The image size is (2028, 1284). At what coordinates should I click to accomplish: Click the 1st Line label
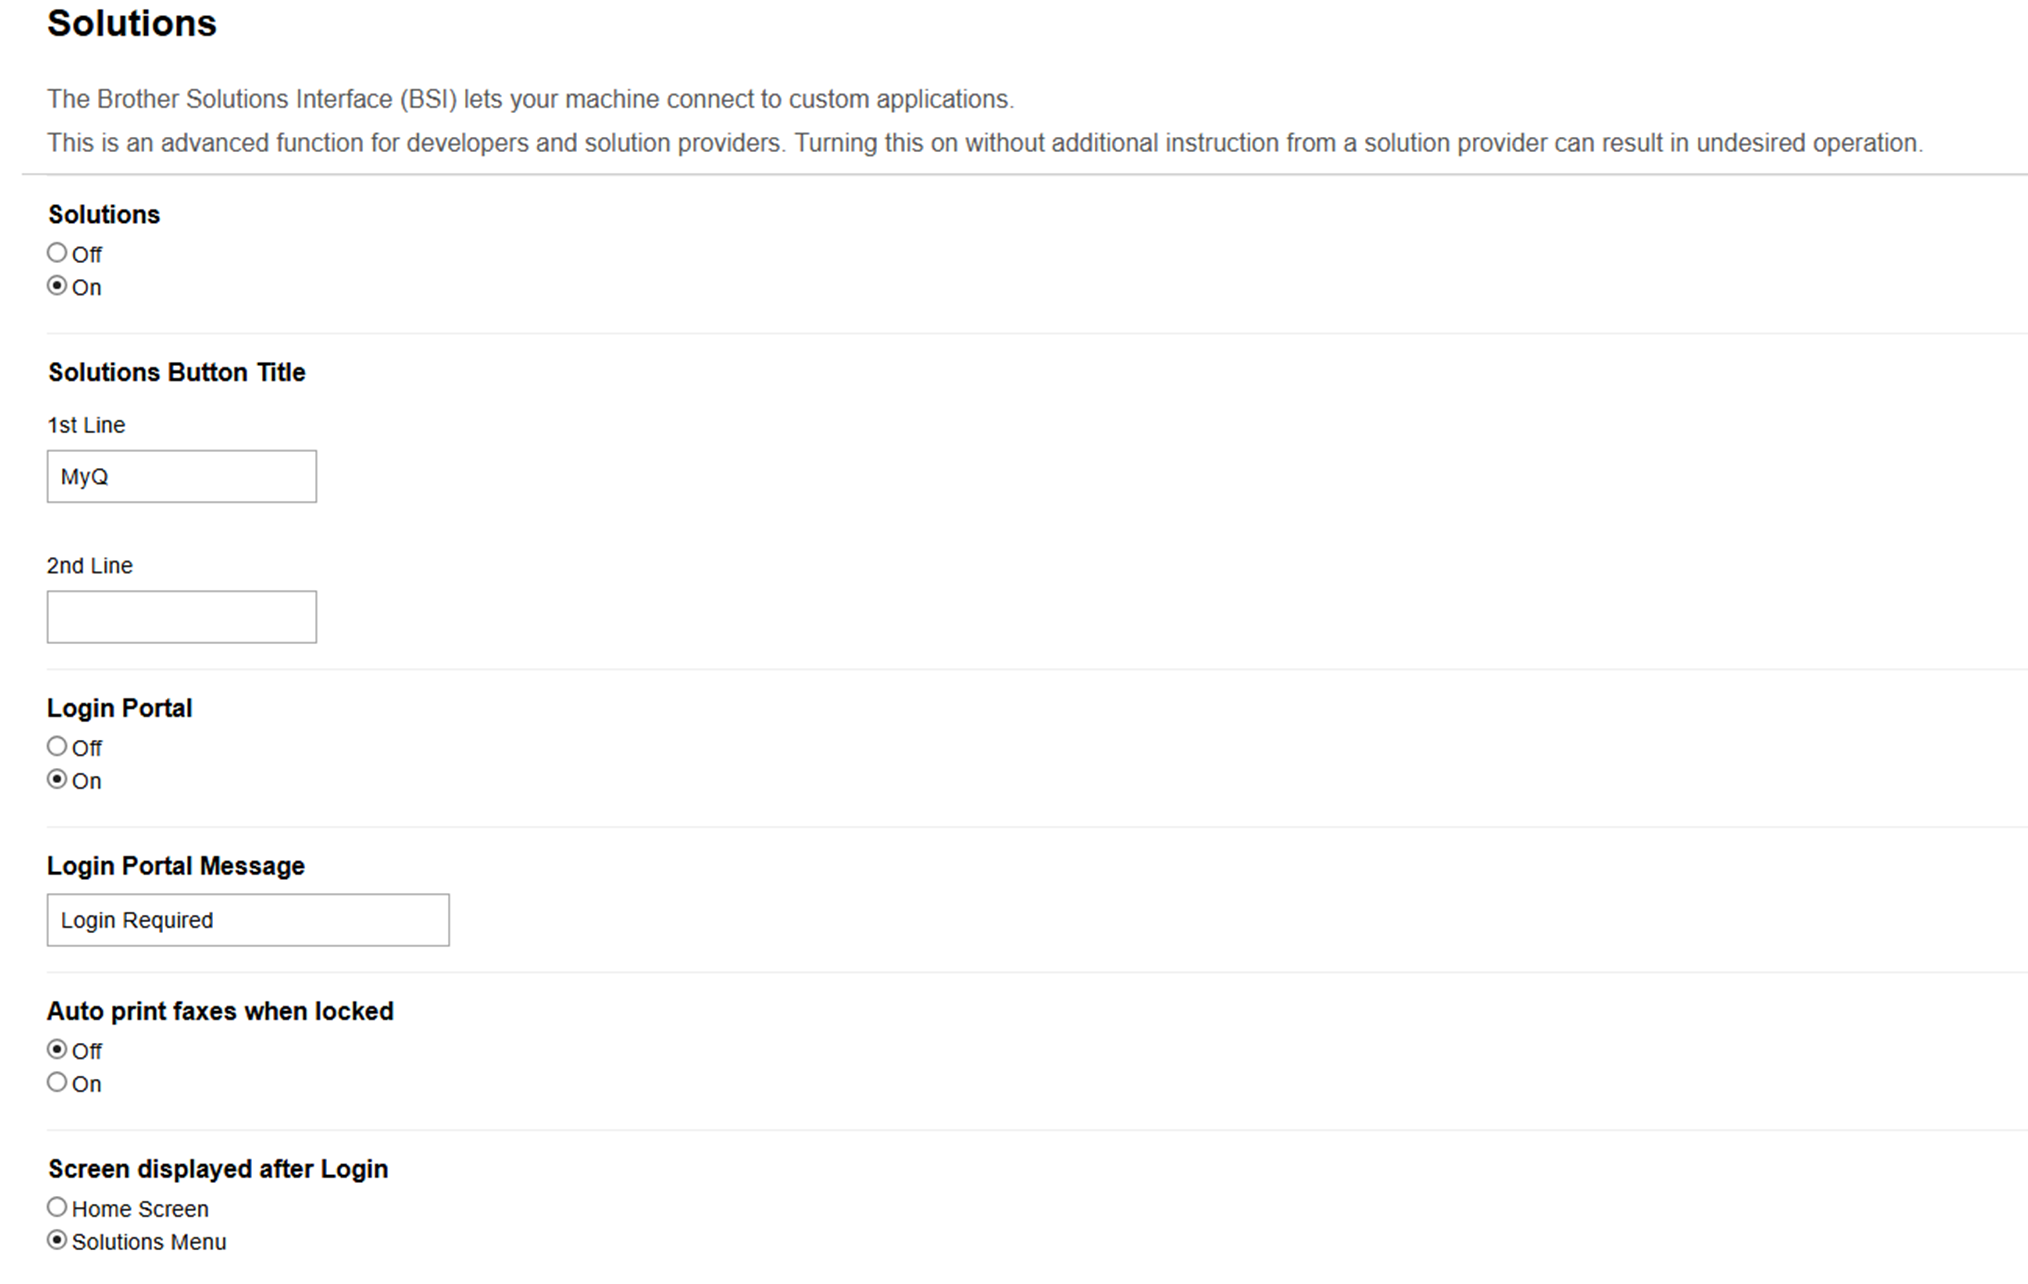pos(86,425)
